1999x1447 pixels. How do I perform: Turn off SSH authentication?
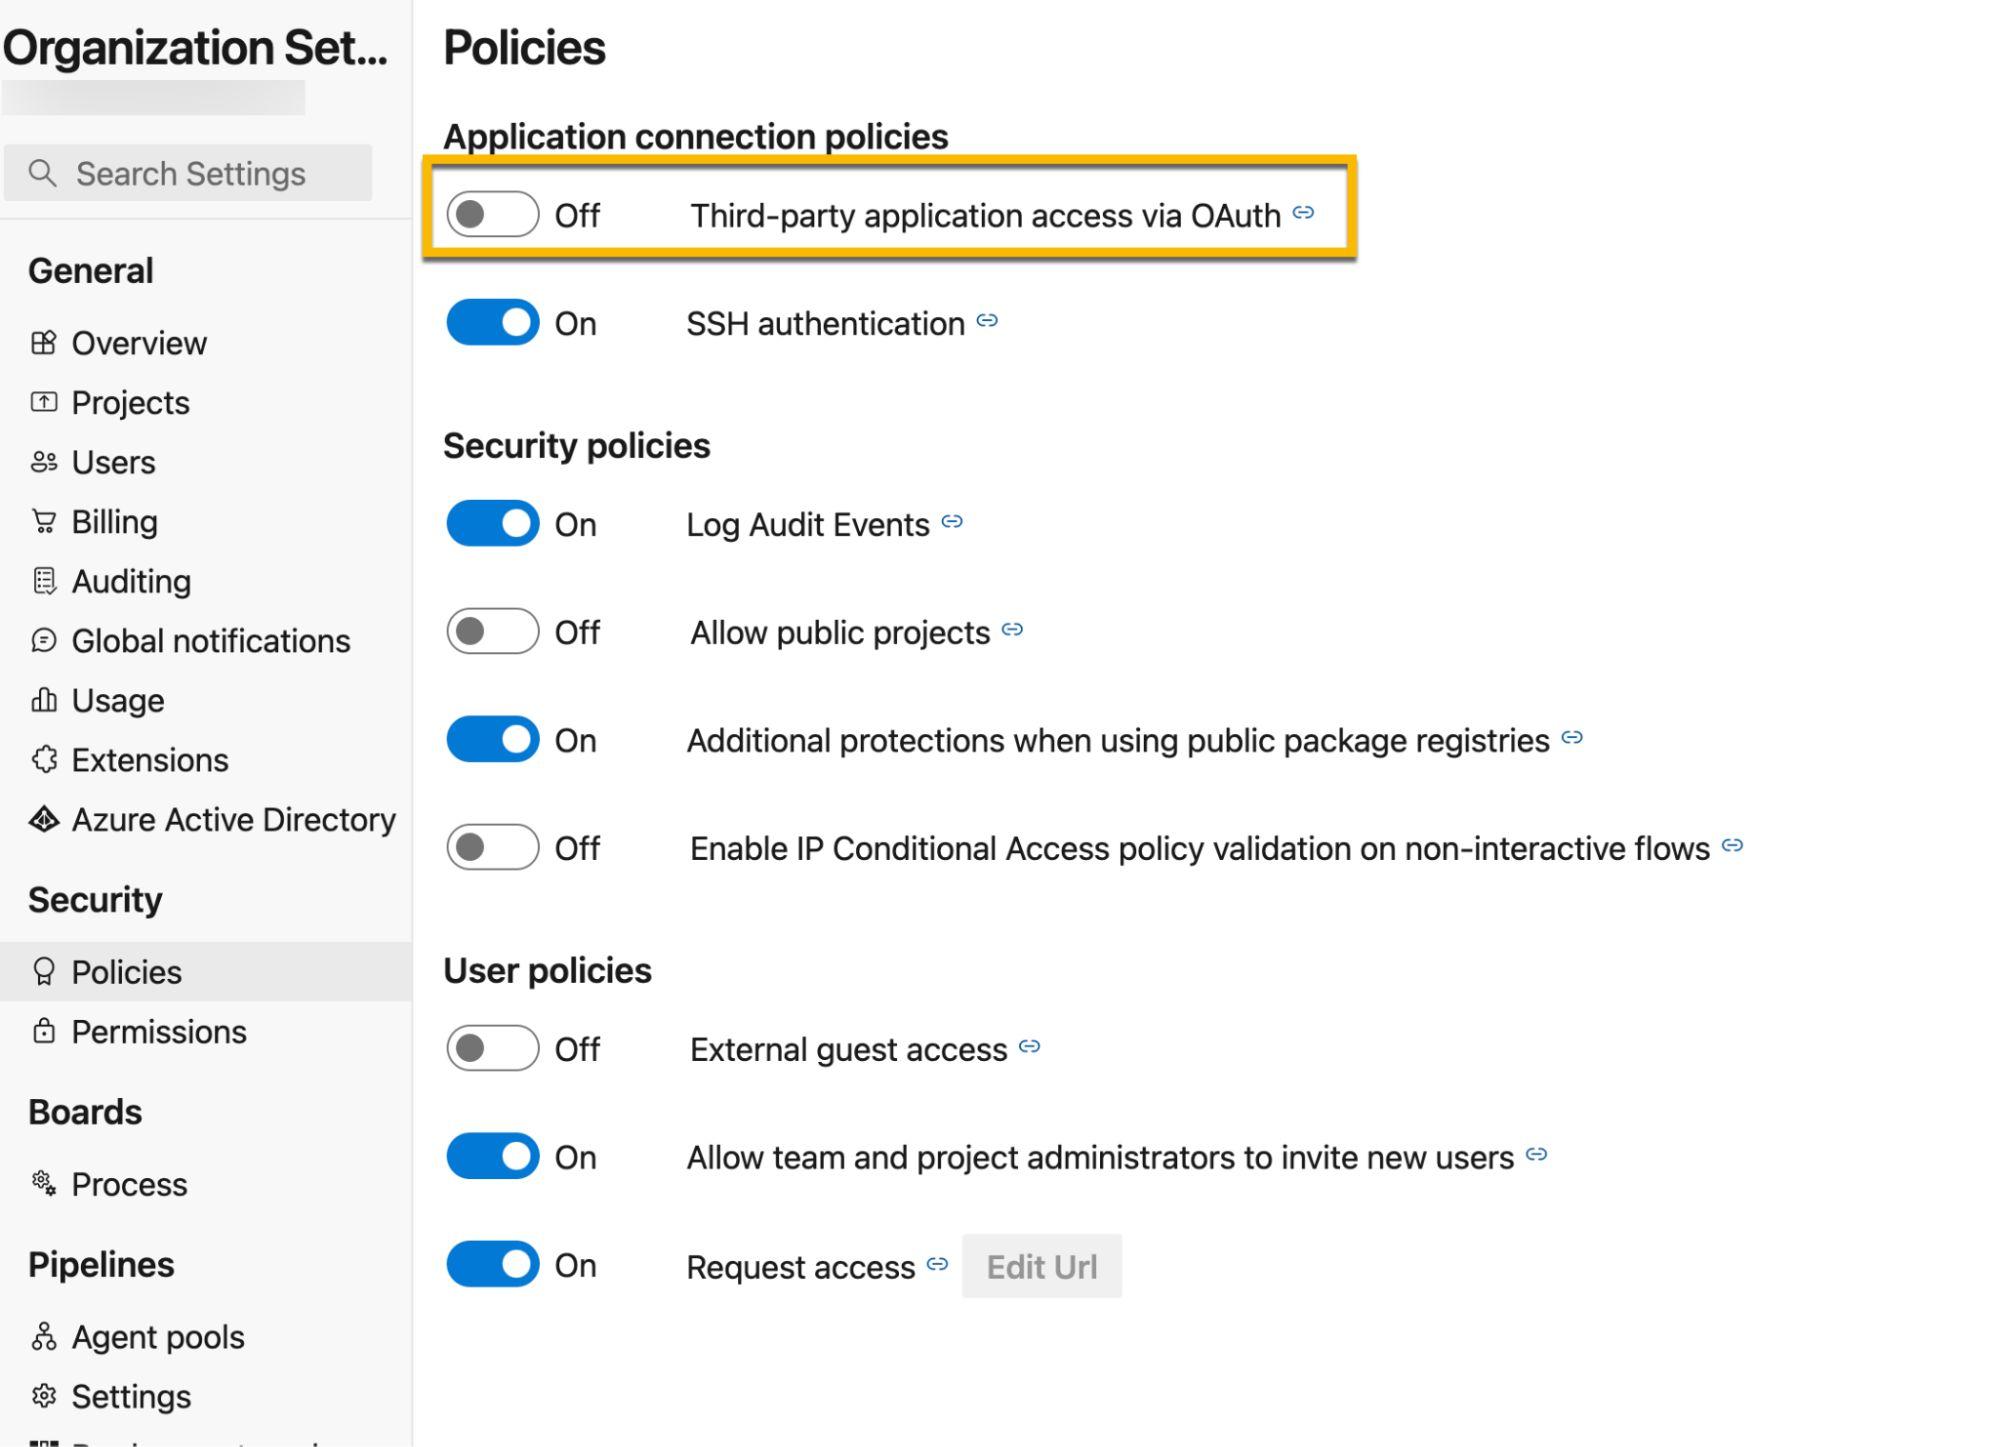[493, 322]
